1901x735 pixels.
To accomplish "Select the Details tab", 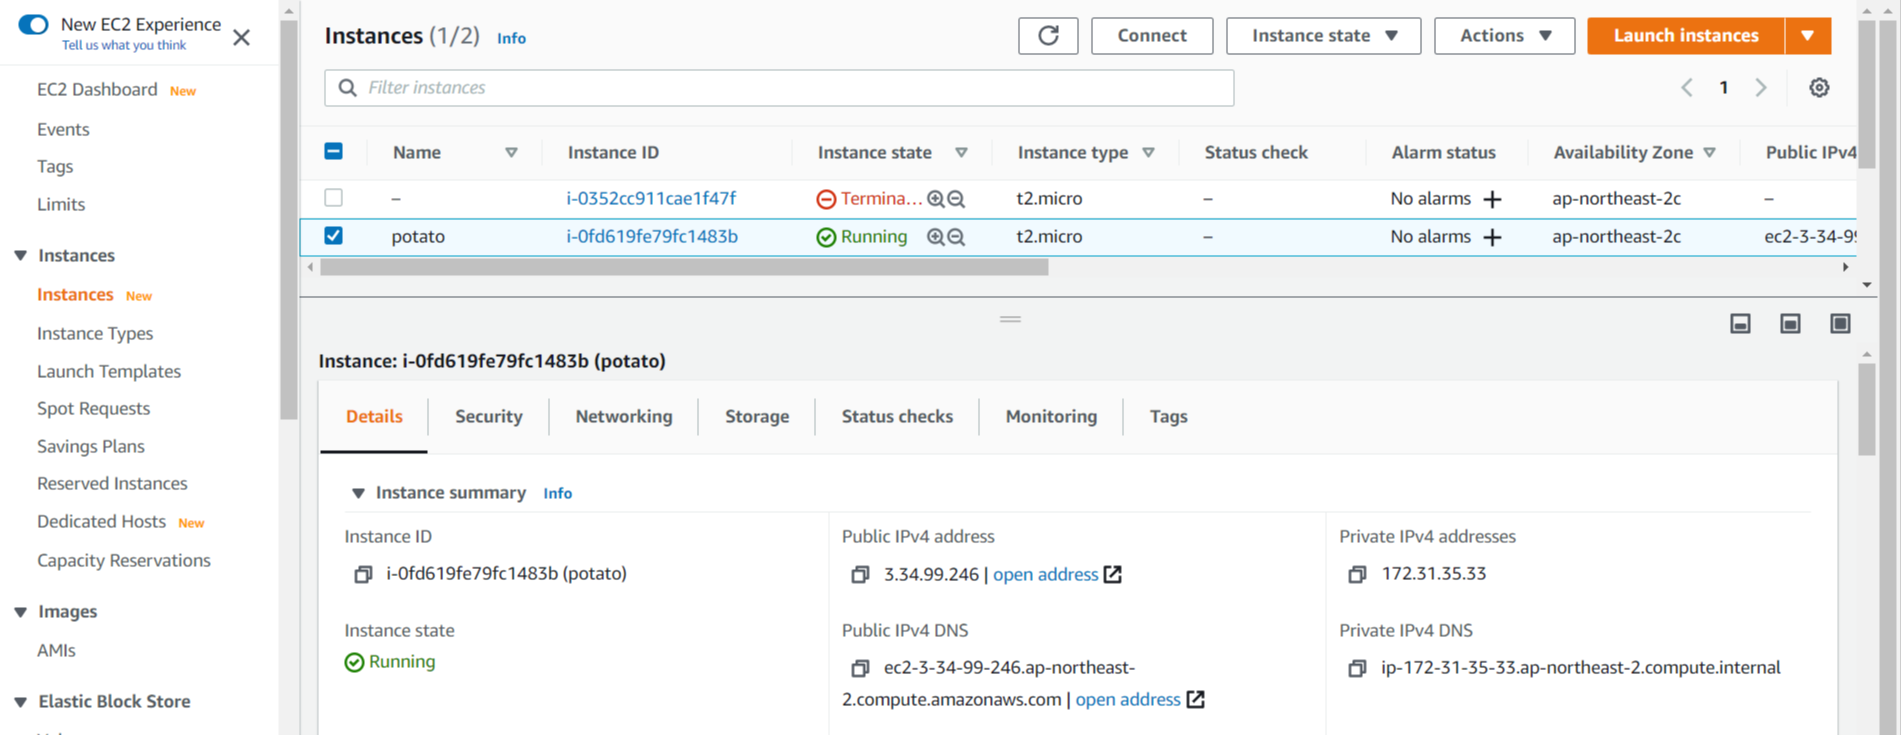I will click(x=374, y=417).
